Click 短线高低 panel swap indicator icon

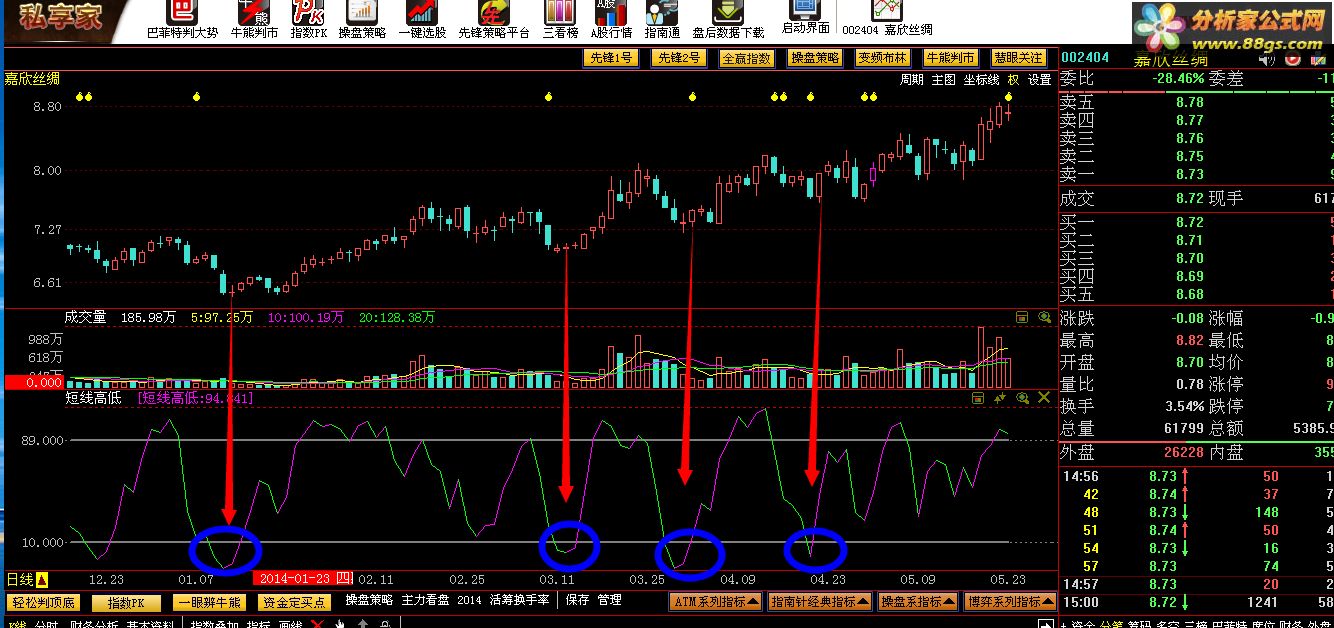click(1001, 398)
